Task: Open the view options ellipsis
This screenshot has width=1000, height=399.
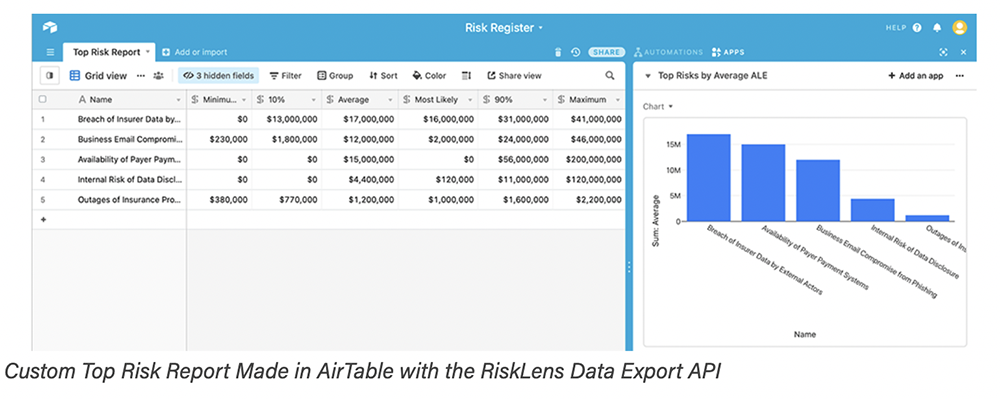Action: coord(140,75)
